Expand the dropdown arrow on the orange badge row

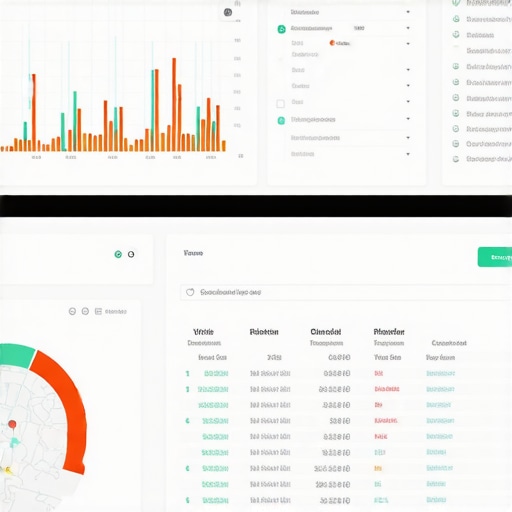point(408,44)
